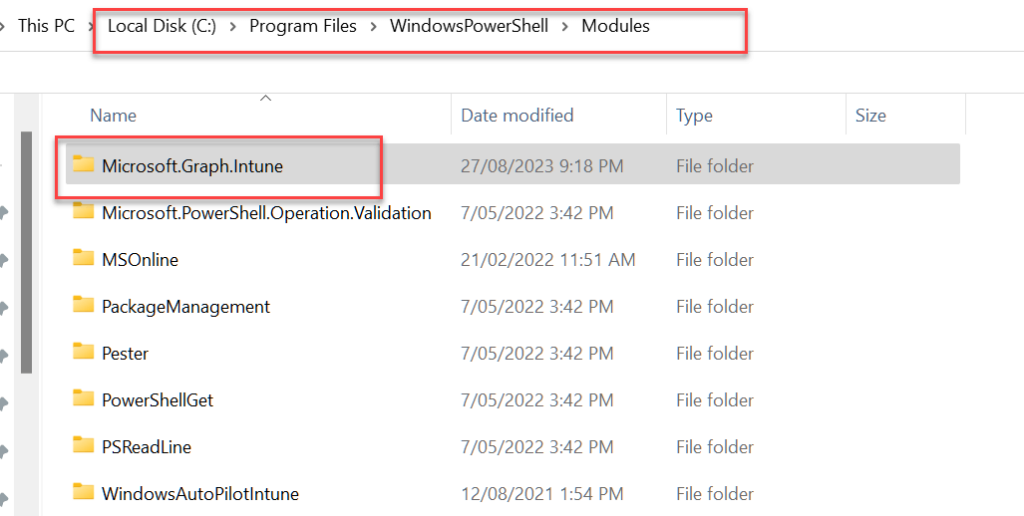
Task: Select the WindowsAutoPilotIntune folder name
Action: pyautogui.click(x=200, y=493)
